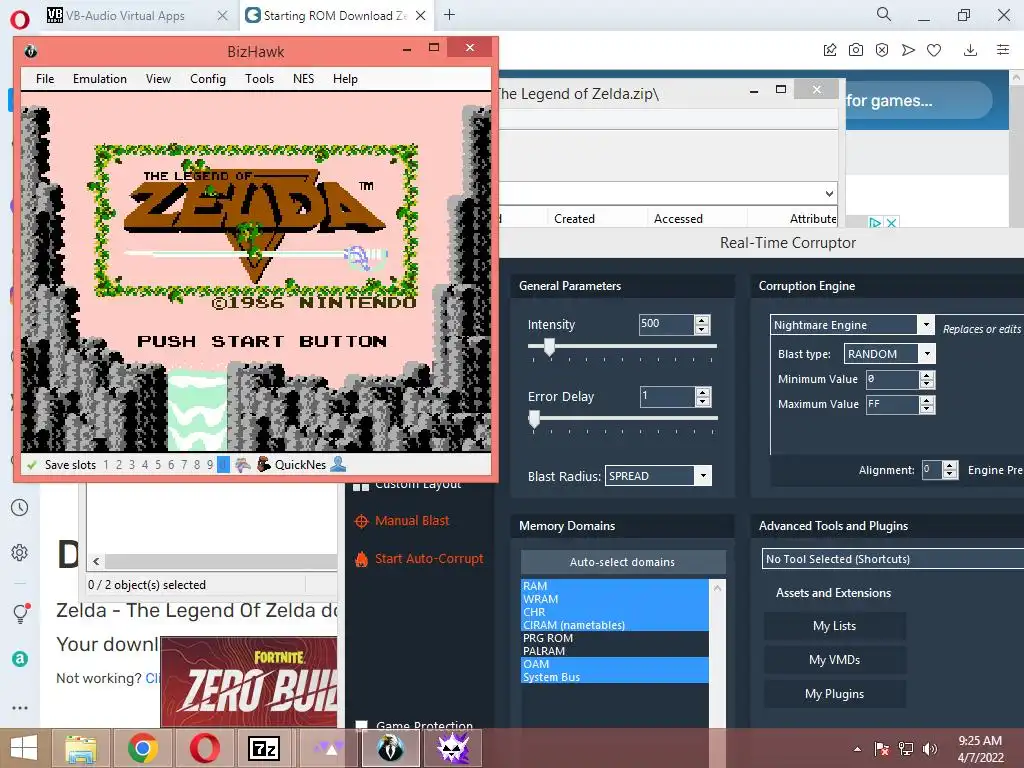Open the three-dots sidebar menu in Opera
This screenshot has height=768, width=1024.
tap(20, 708)
